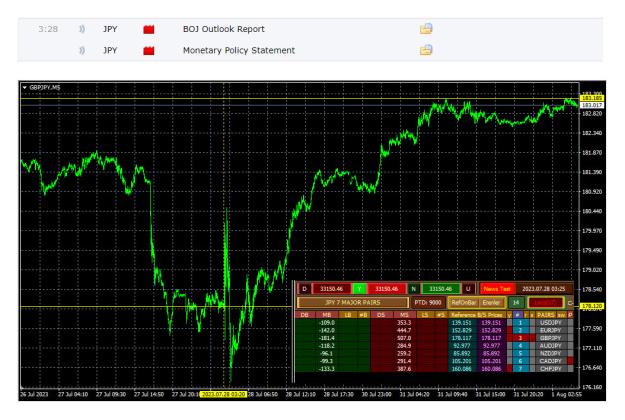The height and width of the screenshot is (420, 625).
Task: Select the NZDJPY pair
Action: click(550, 353)
